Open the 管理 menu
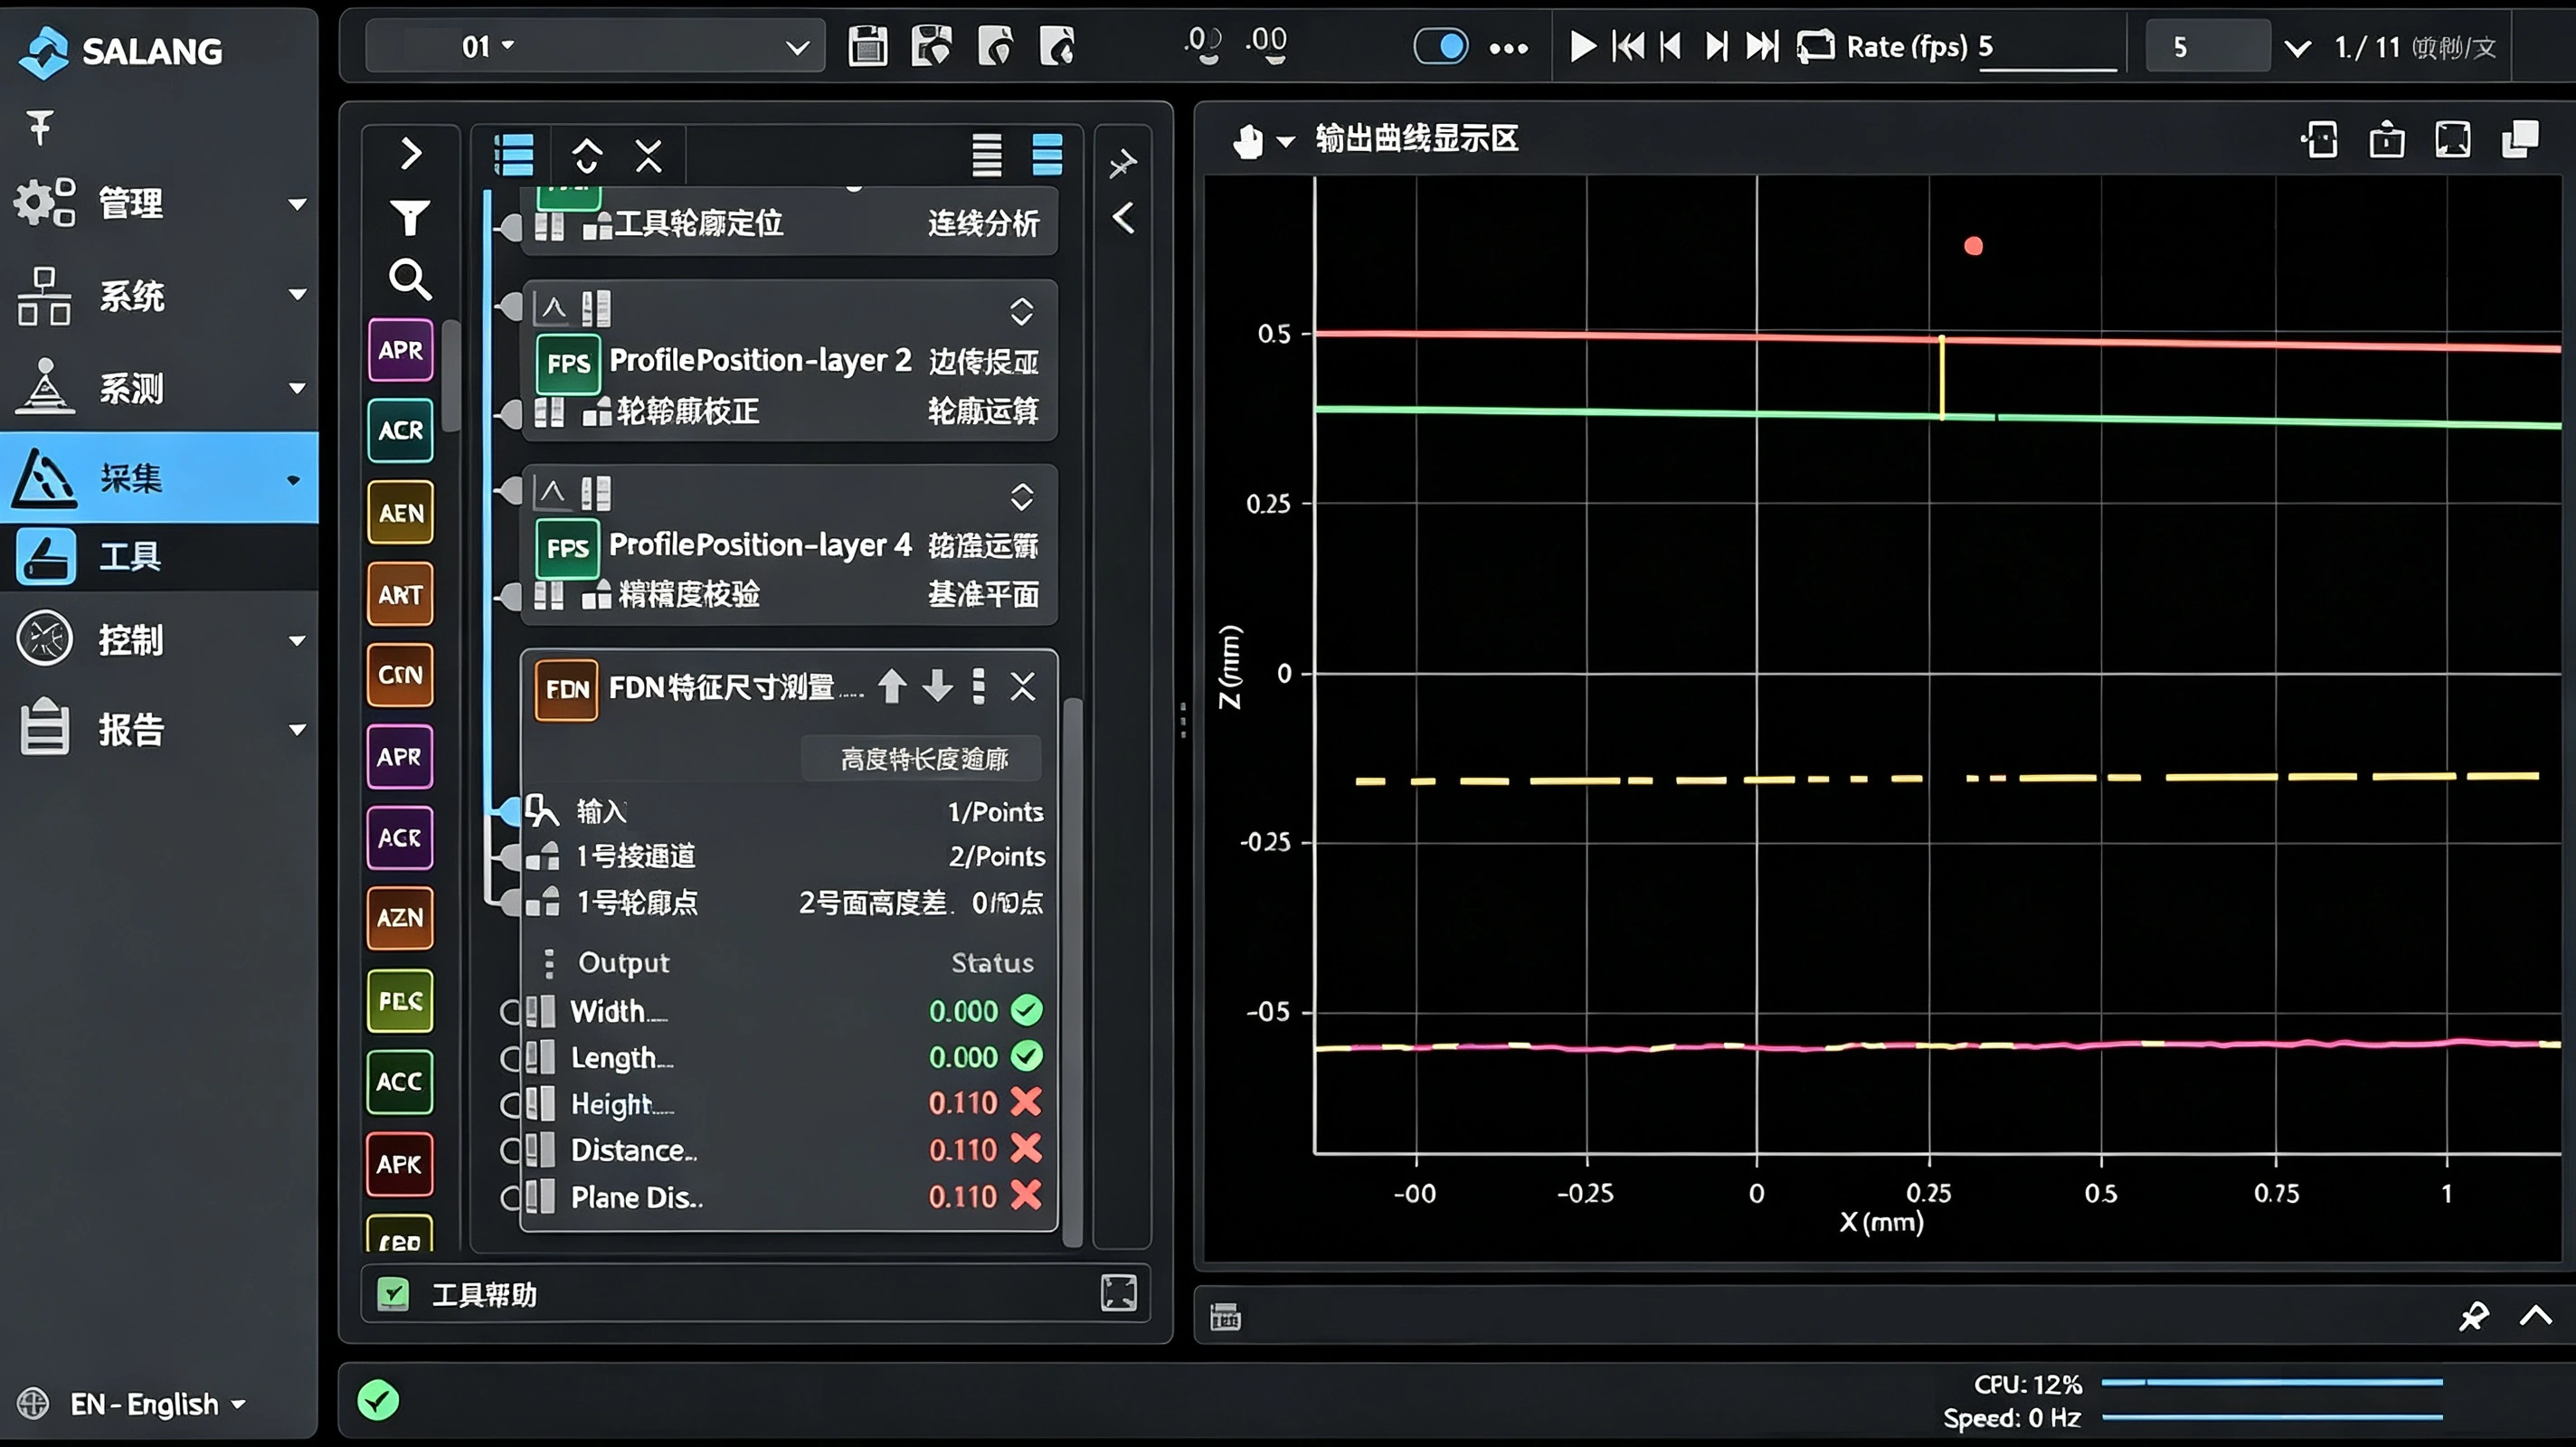The width and height of the screenshot is (2576, 1447). pos(160,203)
